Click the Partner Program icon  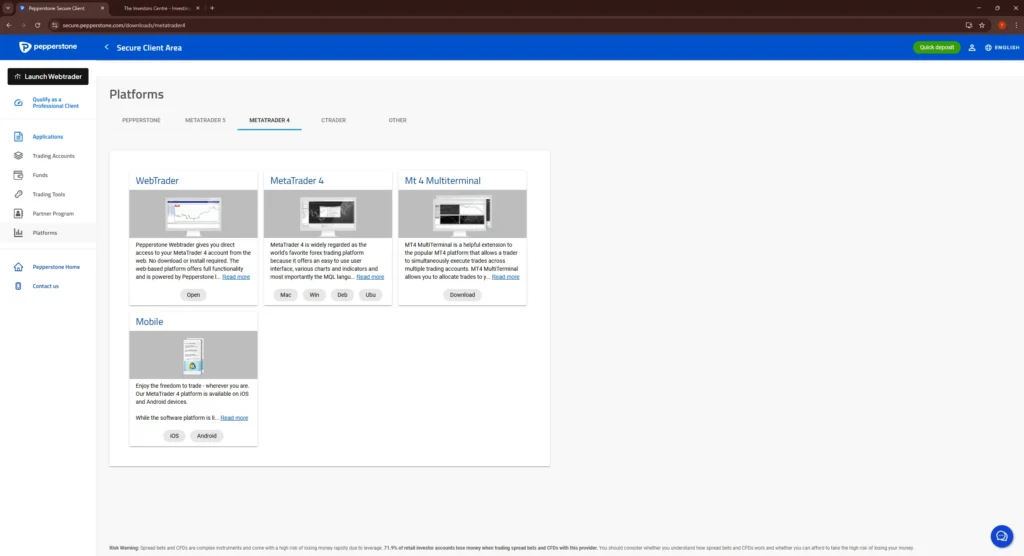pos(18,213)
